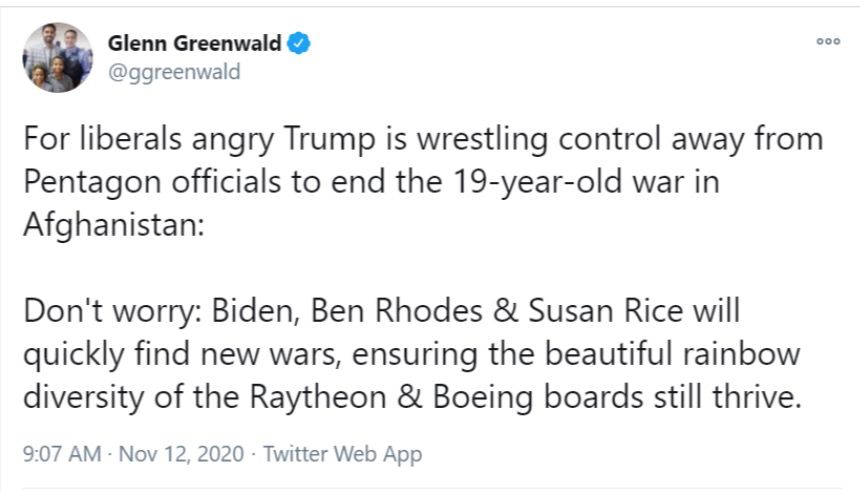Click the name Biden in the tweet
This screenshot has height=492, width=860.
pyautogui.click(x=252, y=311)
